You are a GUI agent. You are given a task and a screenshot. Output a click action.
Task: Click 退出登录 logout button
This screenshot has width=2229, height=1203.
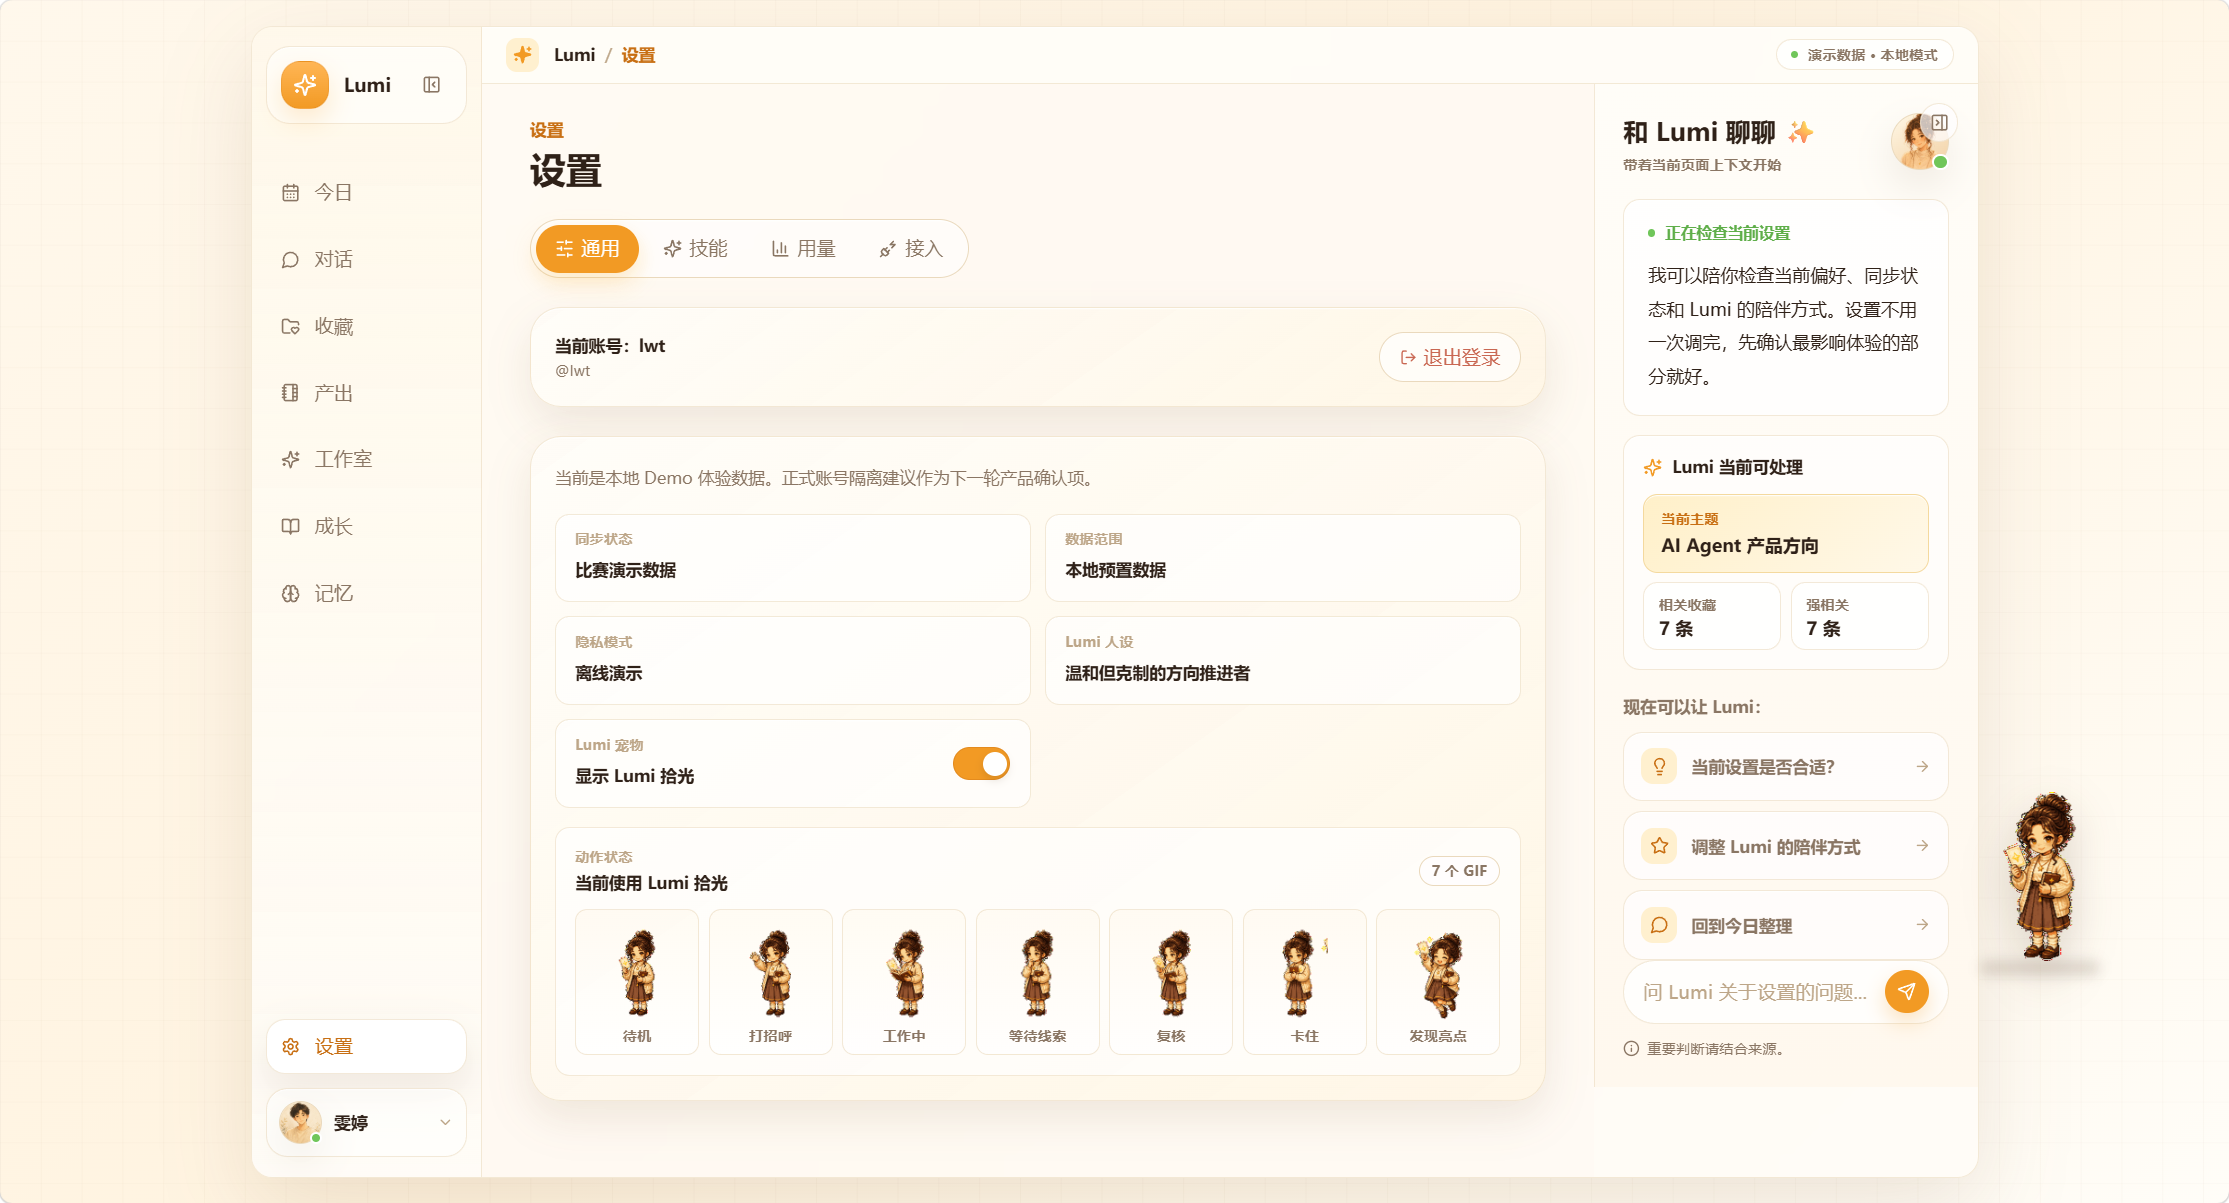click(1449, 357)
